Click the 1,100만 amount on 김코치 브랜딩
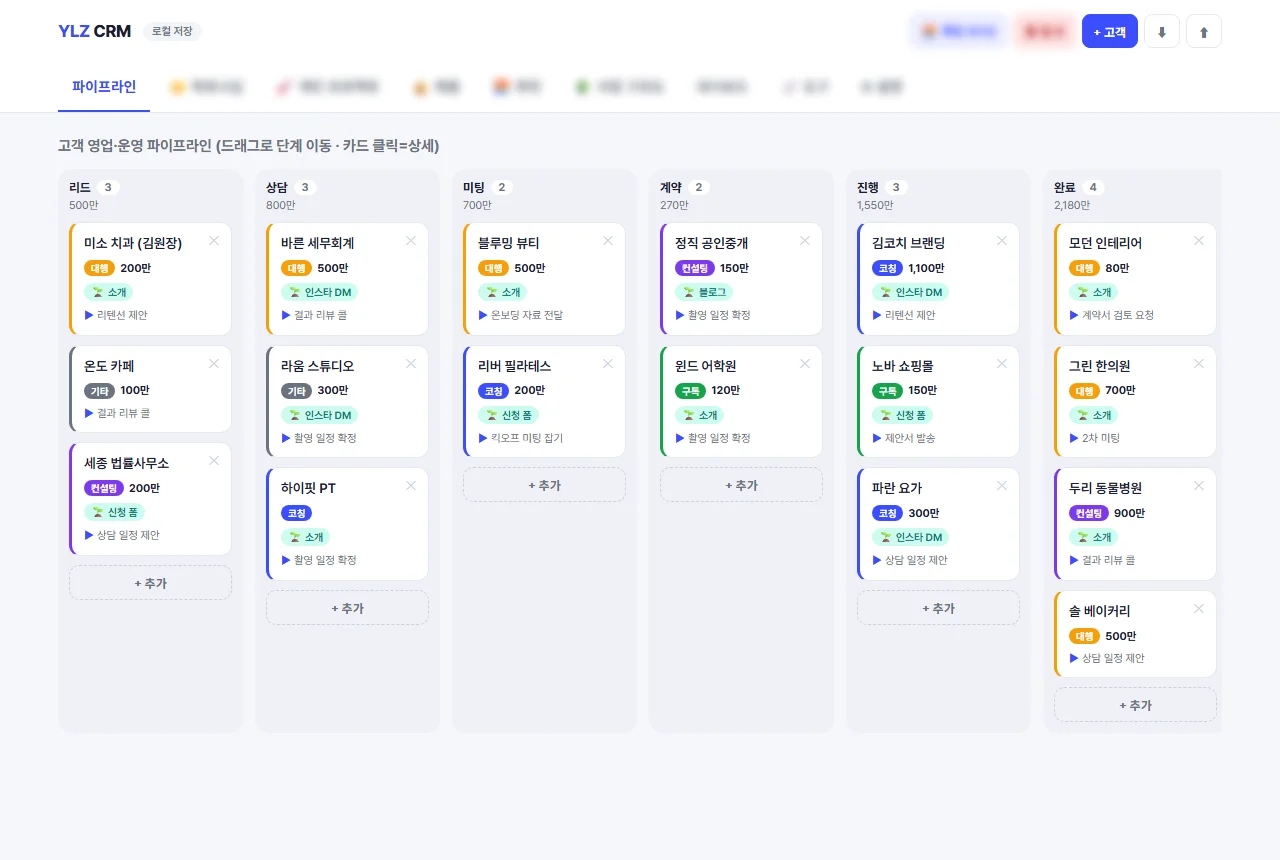The image size is (1280, 860). coord(926,268)
